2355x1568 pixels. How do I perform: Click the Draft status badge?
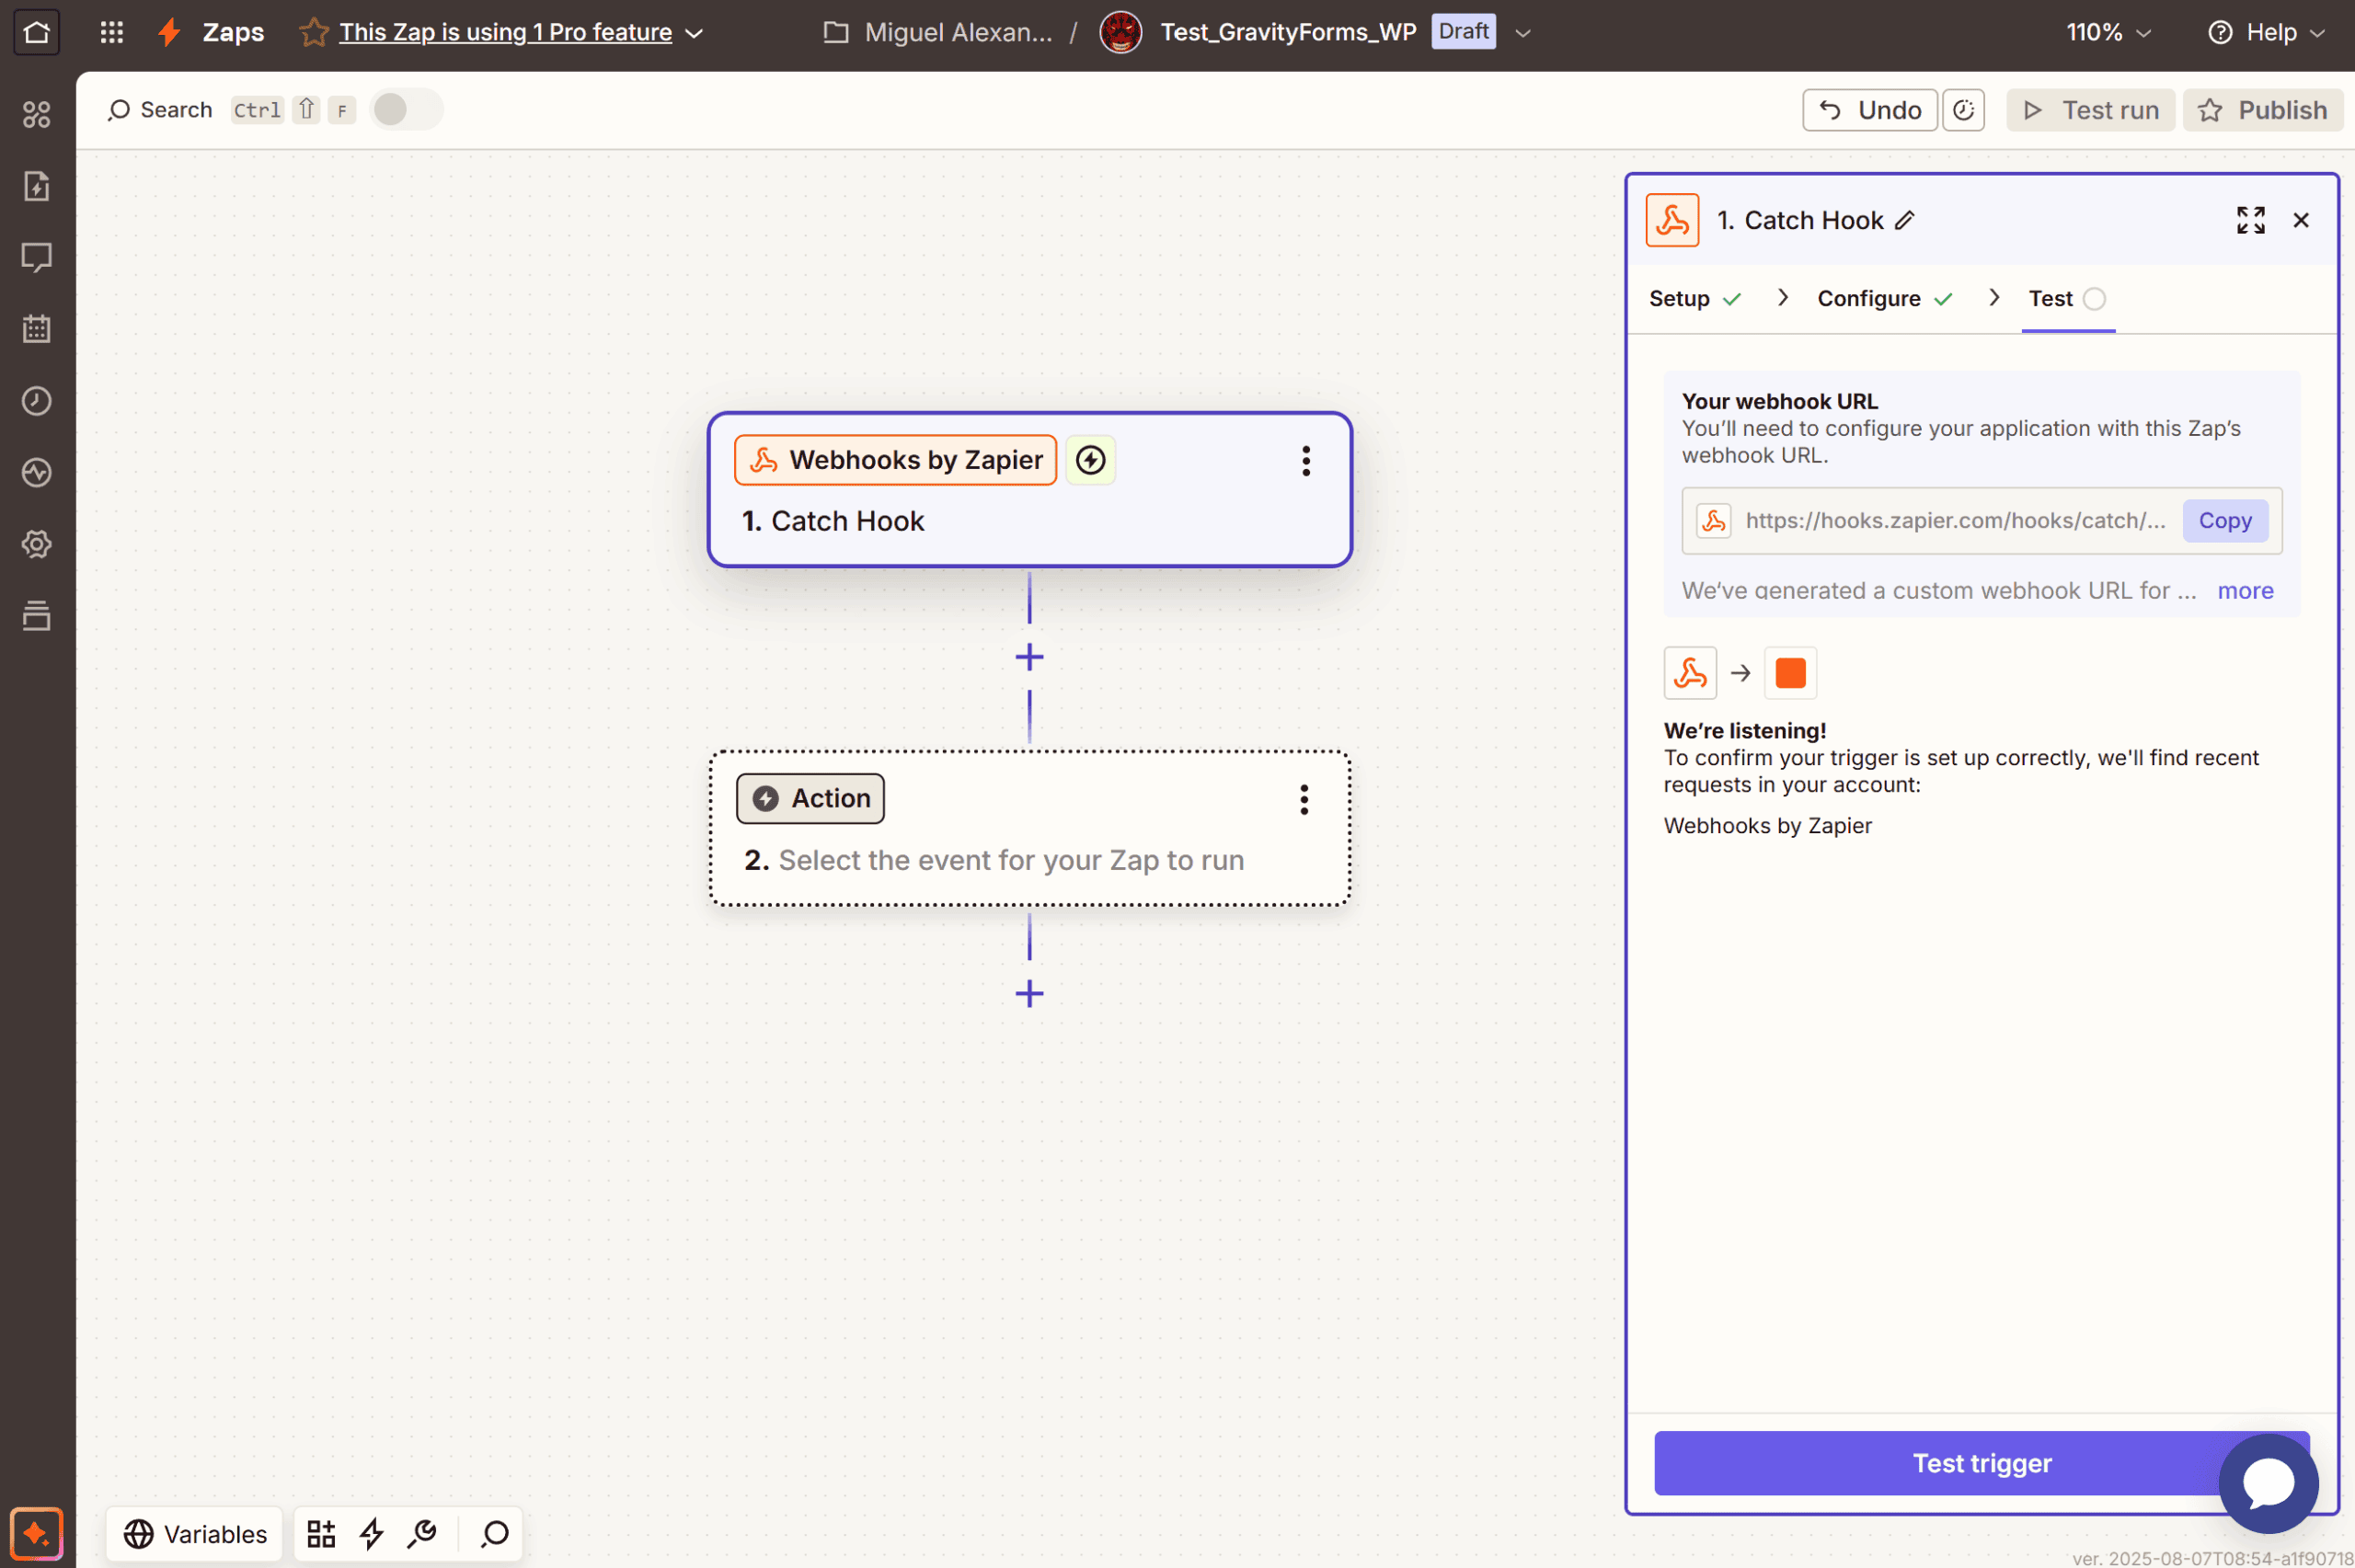1463,31
